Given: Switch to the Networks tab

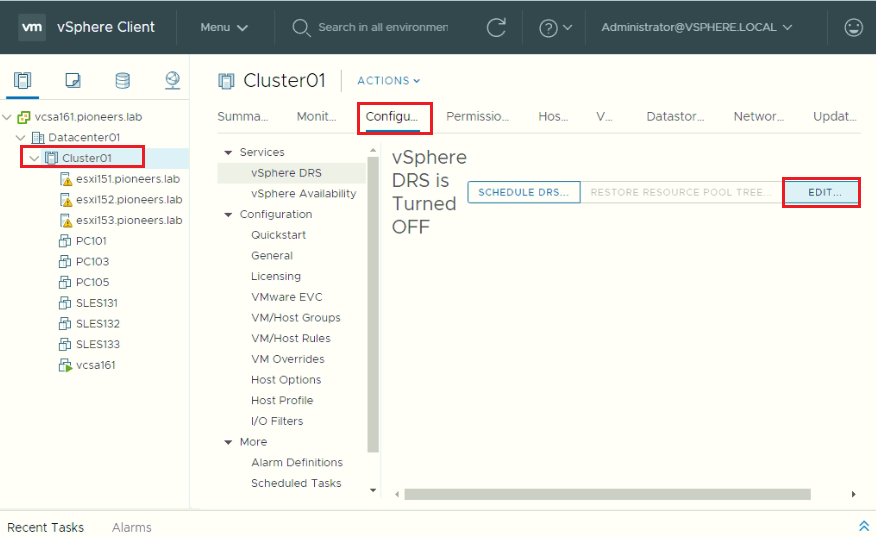Looking at the screenshot, I should tap(759, 117).
